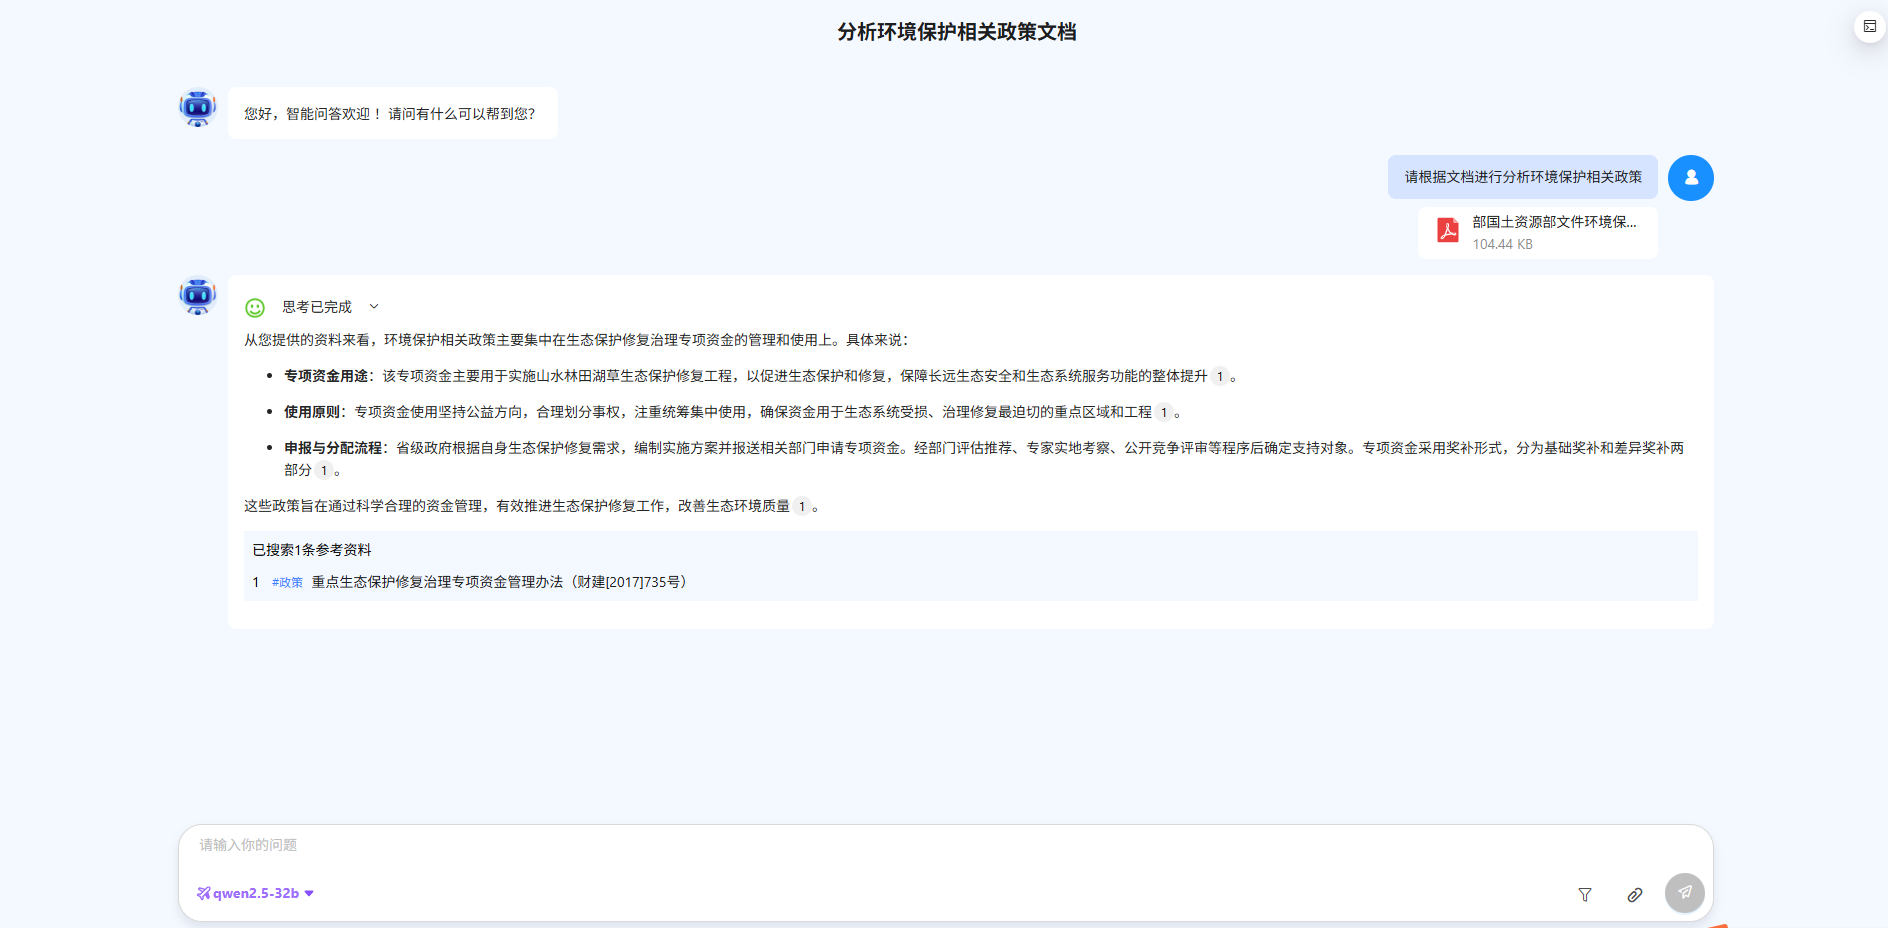Click the blue user avatar icon
This screenshot has width=1888, height=928.
click(x=1690, y=178)
